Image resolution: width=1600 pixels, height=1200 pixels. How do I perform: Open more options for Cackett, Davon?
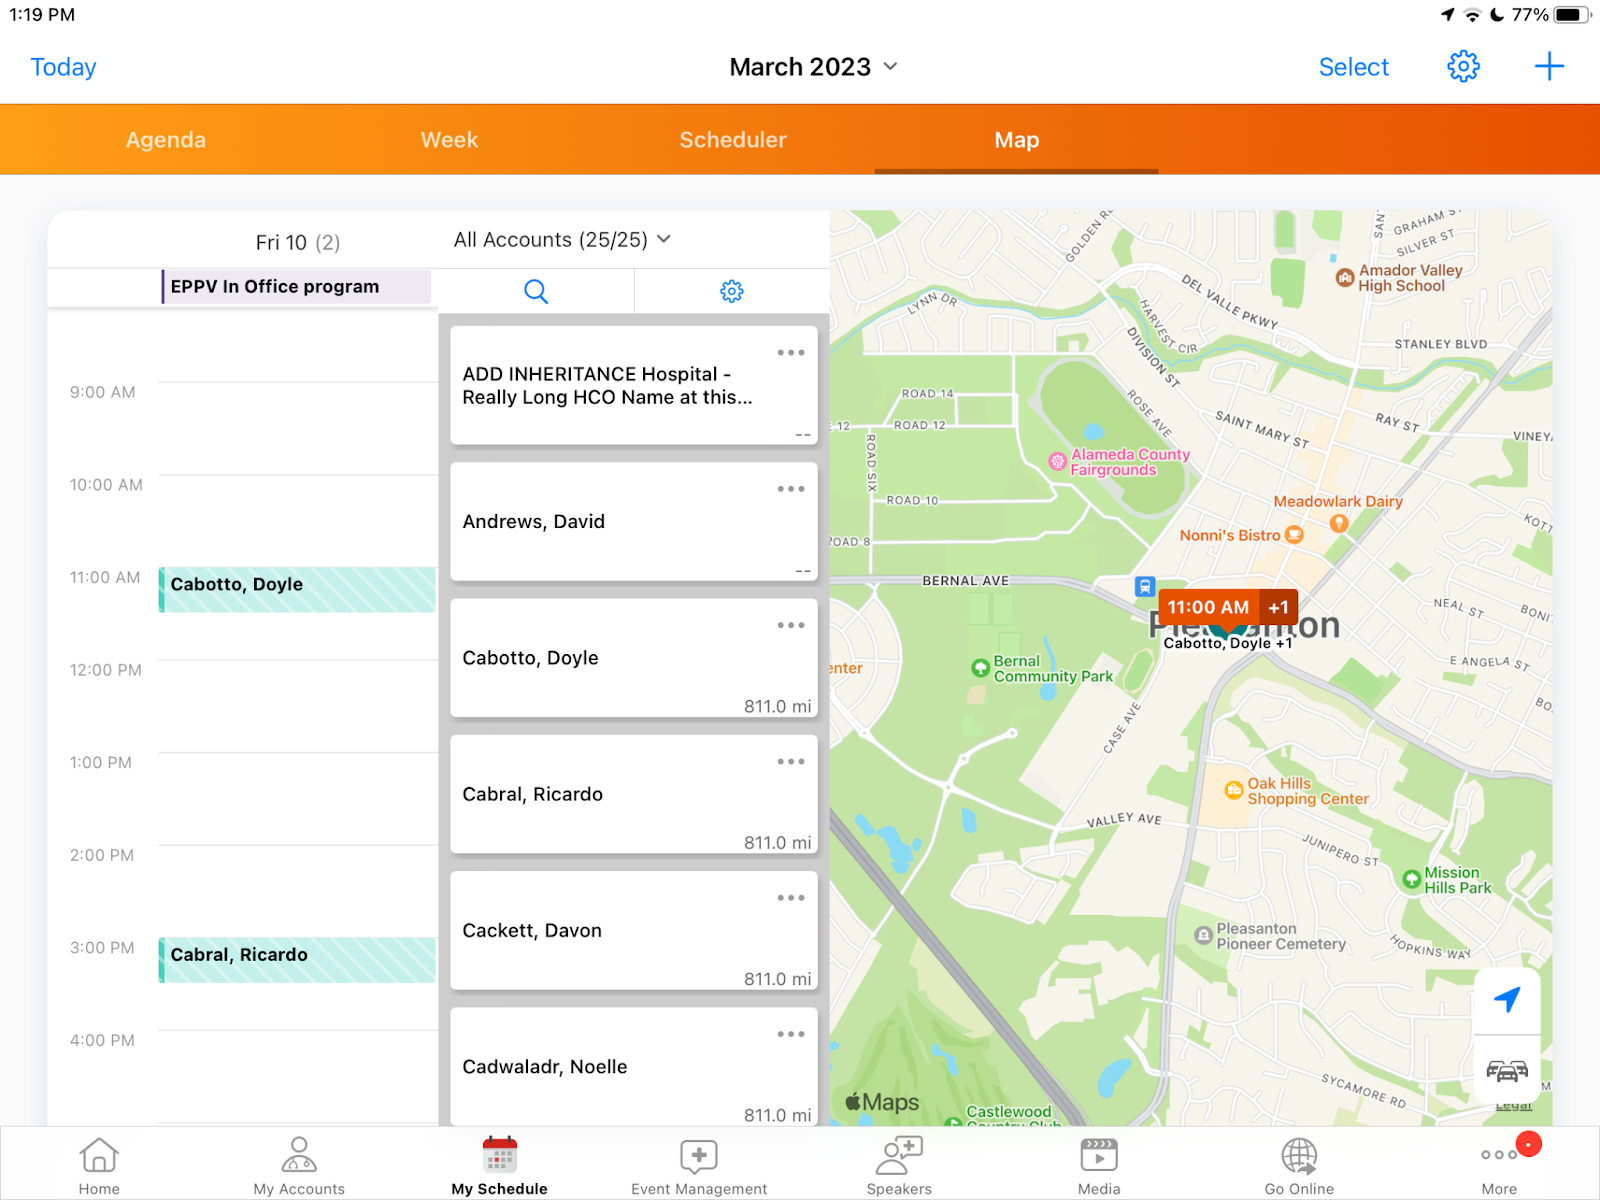pos(791,898)
